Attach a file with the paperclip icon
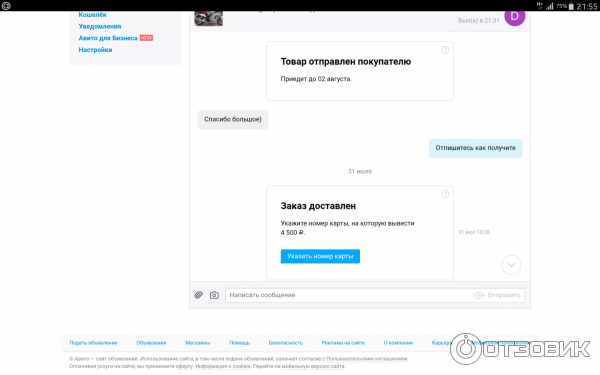This screenshot has width=600, height=375. coord(199,295)
